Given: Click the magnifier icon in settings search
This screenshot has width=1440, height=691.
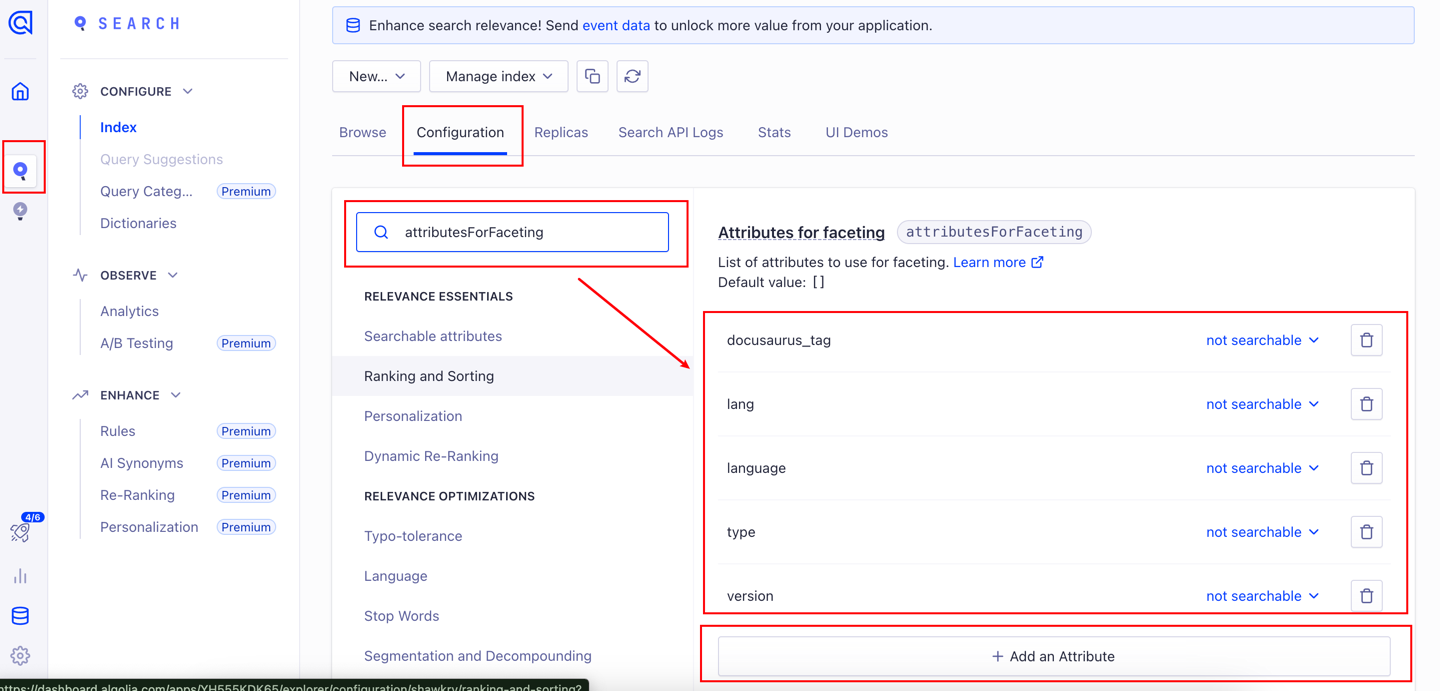Looking at the screenshot, I should 381,232.
